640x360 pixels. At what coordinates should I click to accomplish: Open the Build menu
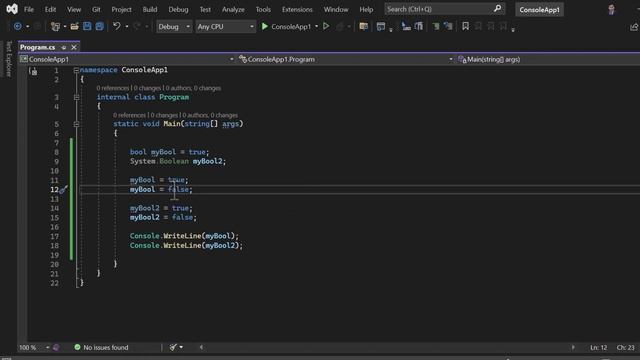tap(150, 9)
